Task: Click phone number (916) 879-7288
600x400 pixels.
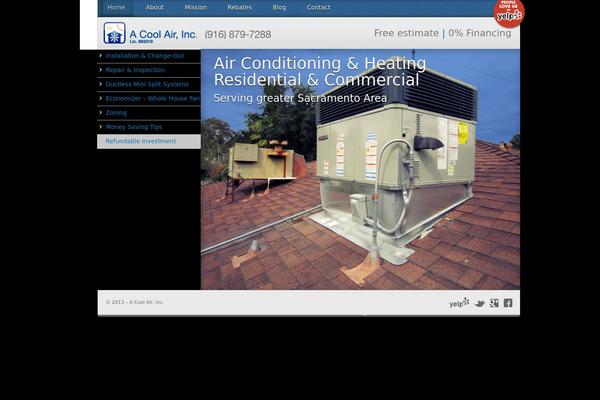Action: click(x=238, y=34)
